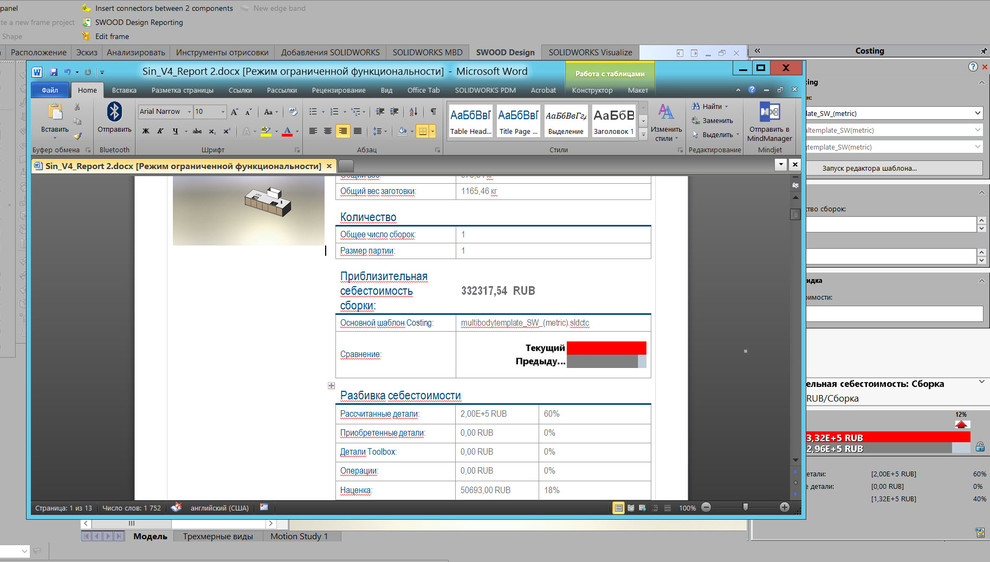Toggle bold formatting in the Font group

click(x=145, y=131)
